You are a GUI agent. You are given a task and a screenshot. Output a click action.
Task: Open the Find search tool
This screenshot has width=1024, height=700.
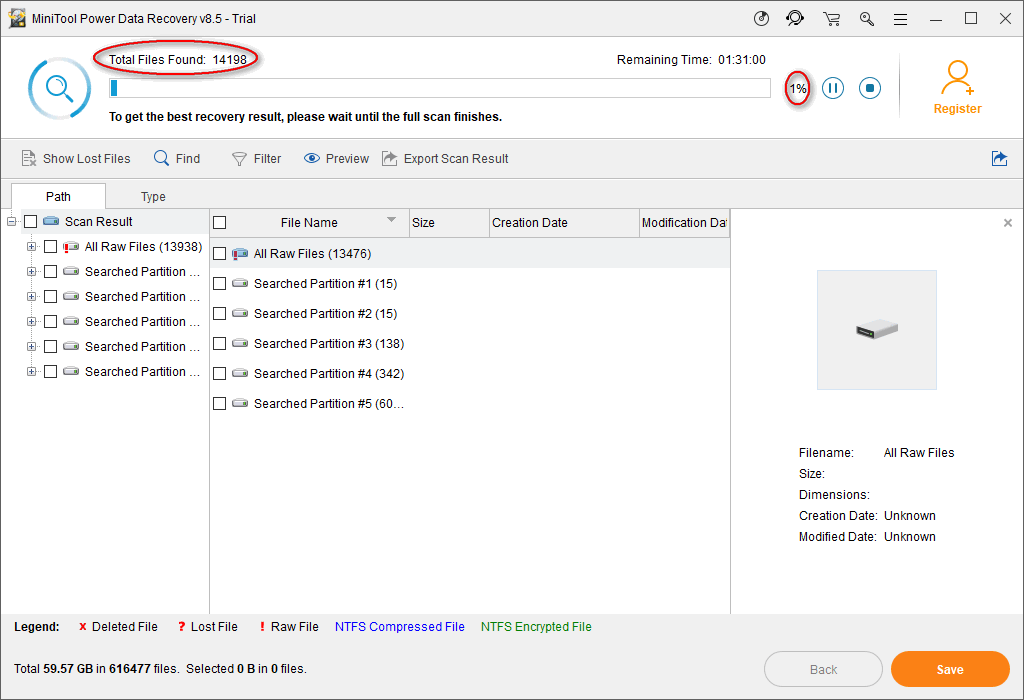click(177, 158)
